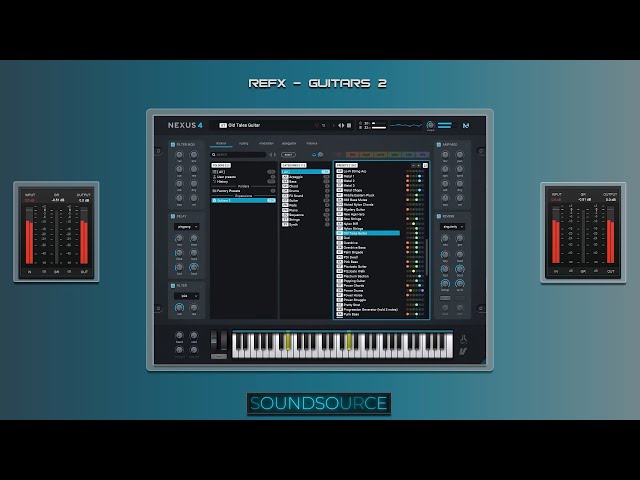Viewport: 640px width, 480px height.
Task: Click the pitch bend wheel
Action: point(214,340)
